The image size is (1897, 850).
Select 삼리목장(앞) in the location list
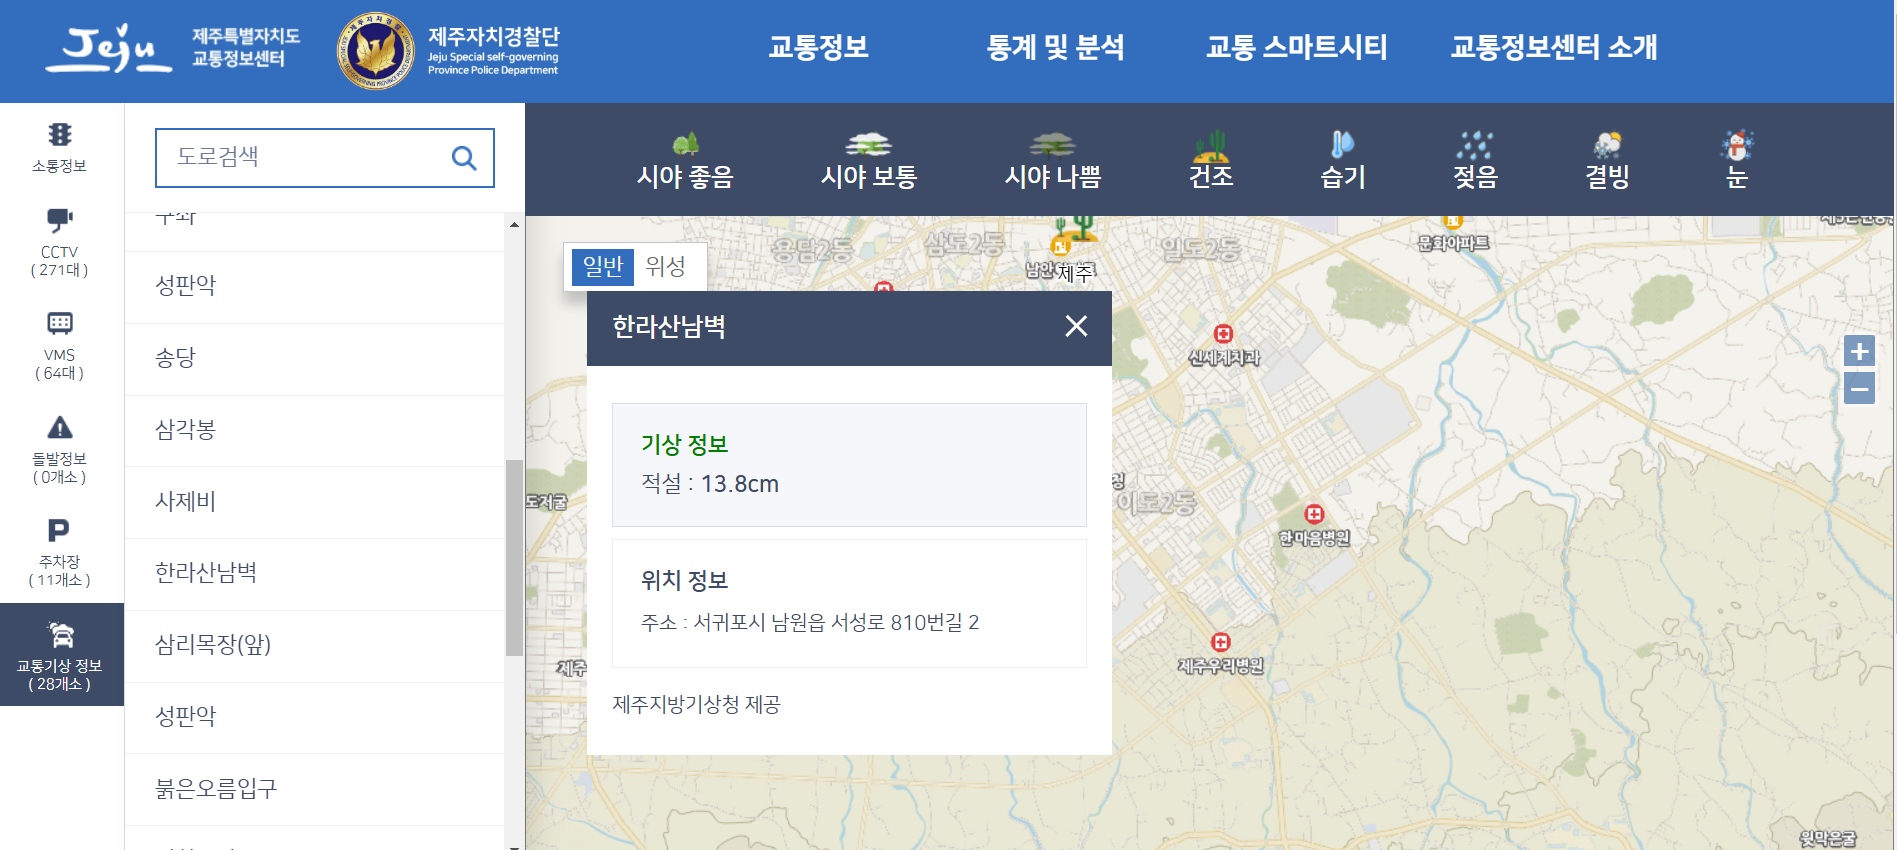click(314, 646)
